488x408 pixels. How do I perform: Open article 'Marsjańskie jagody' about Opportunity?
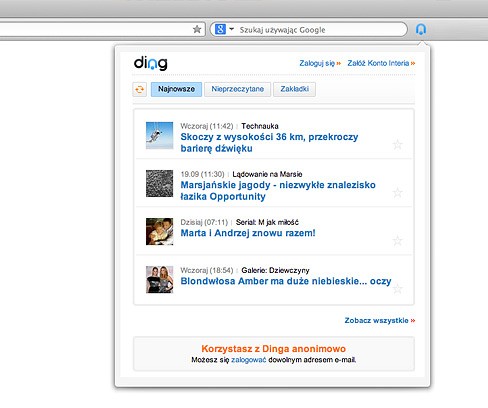point(278,190)
